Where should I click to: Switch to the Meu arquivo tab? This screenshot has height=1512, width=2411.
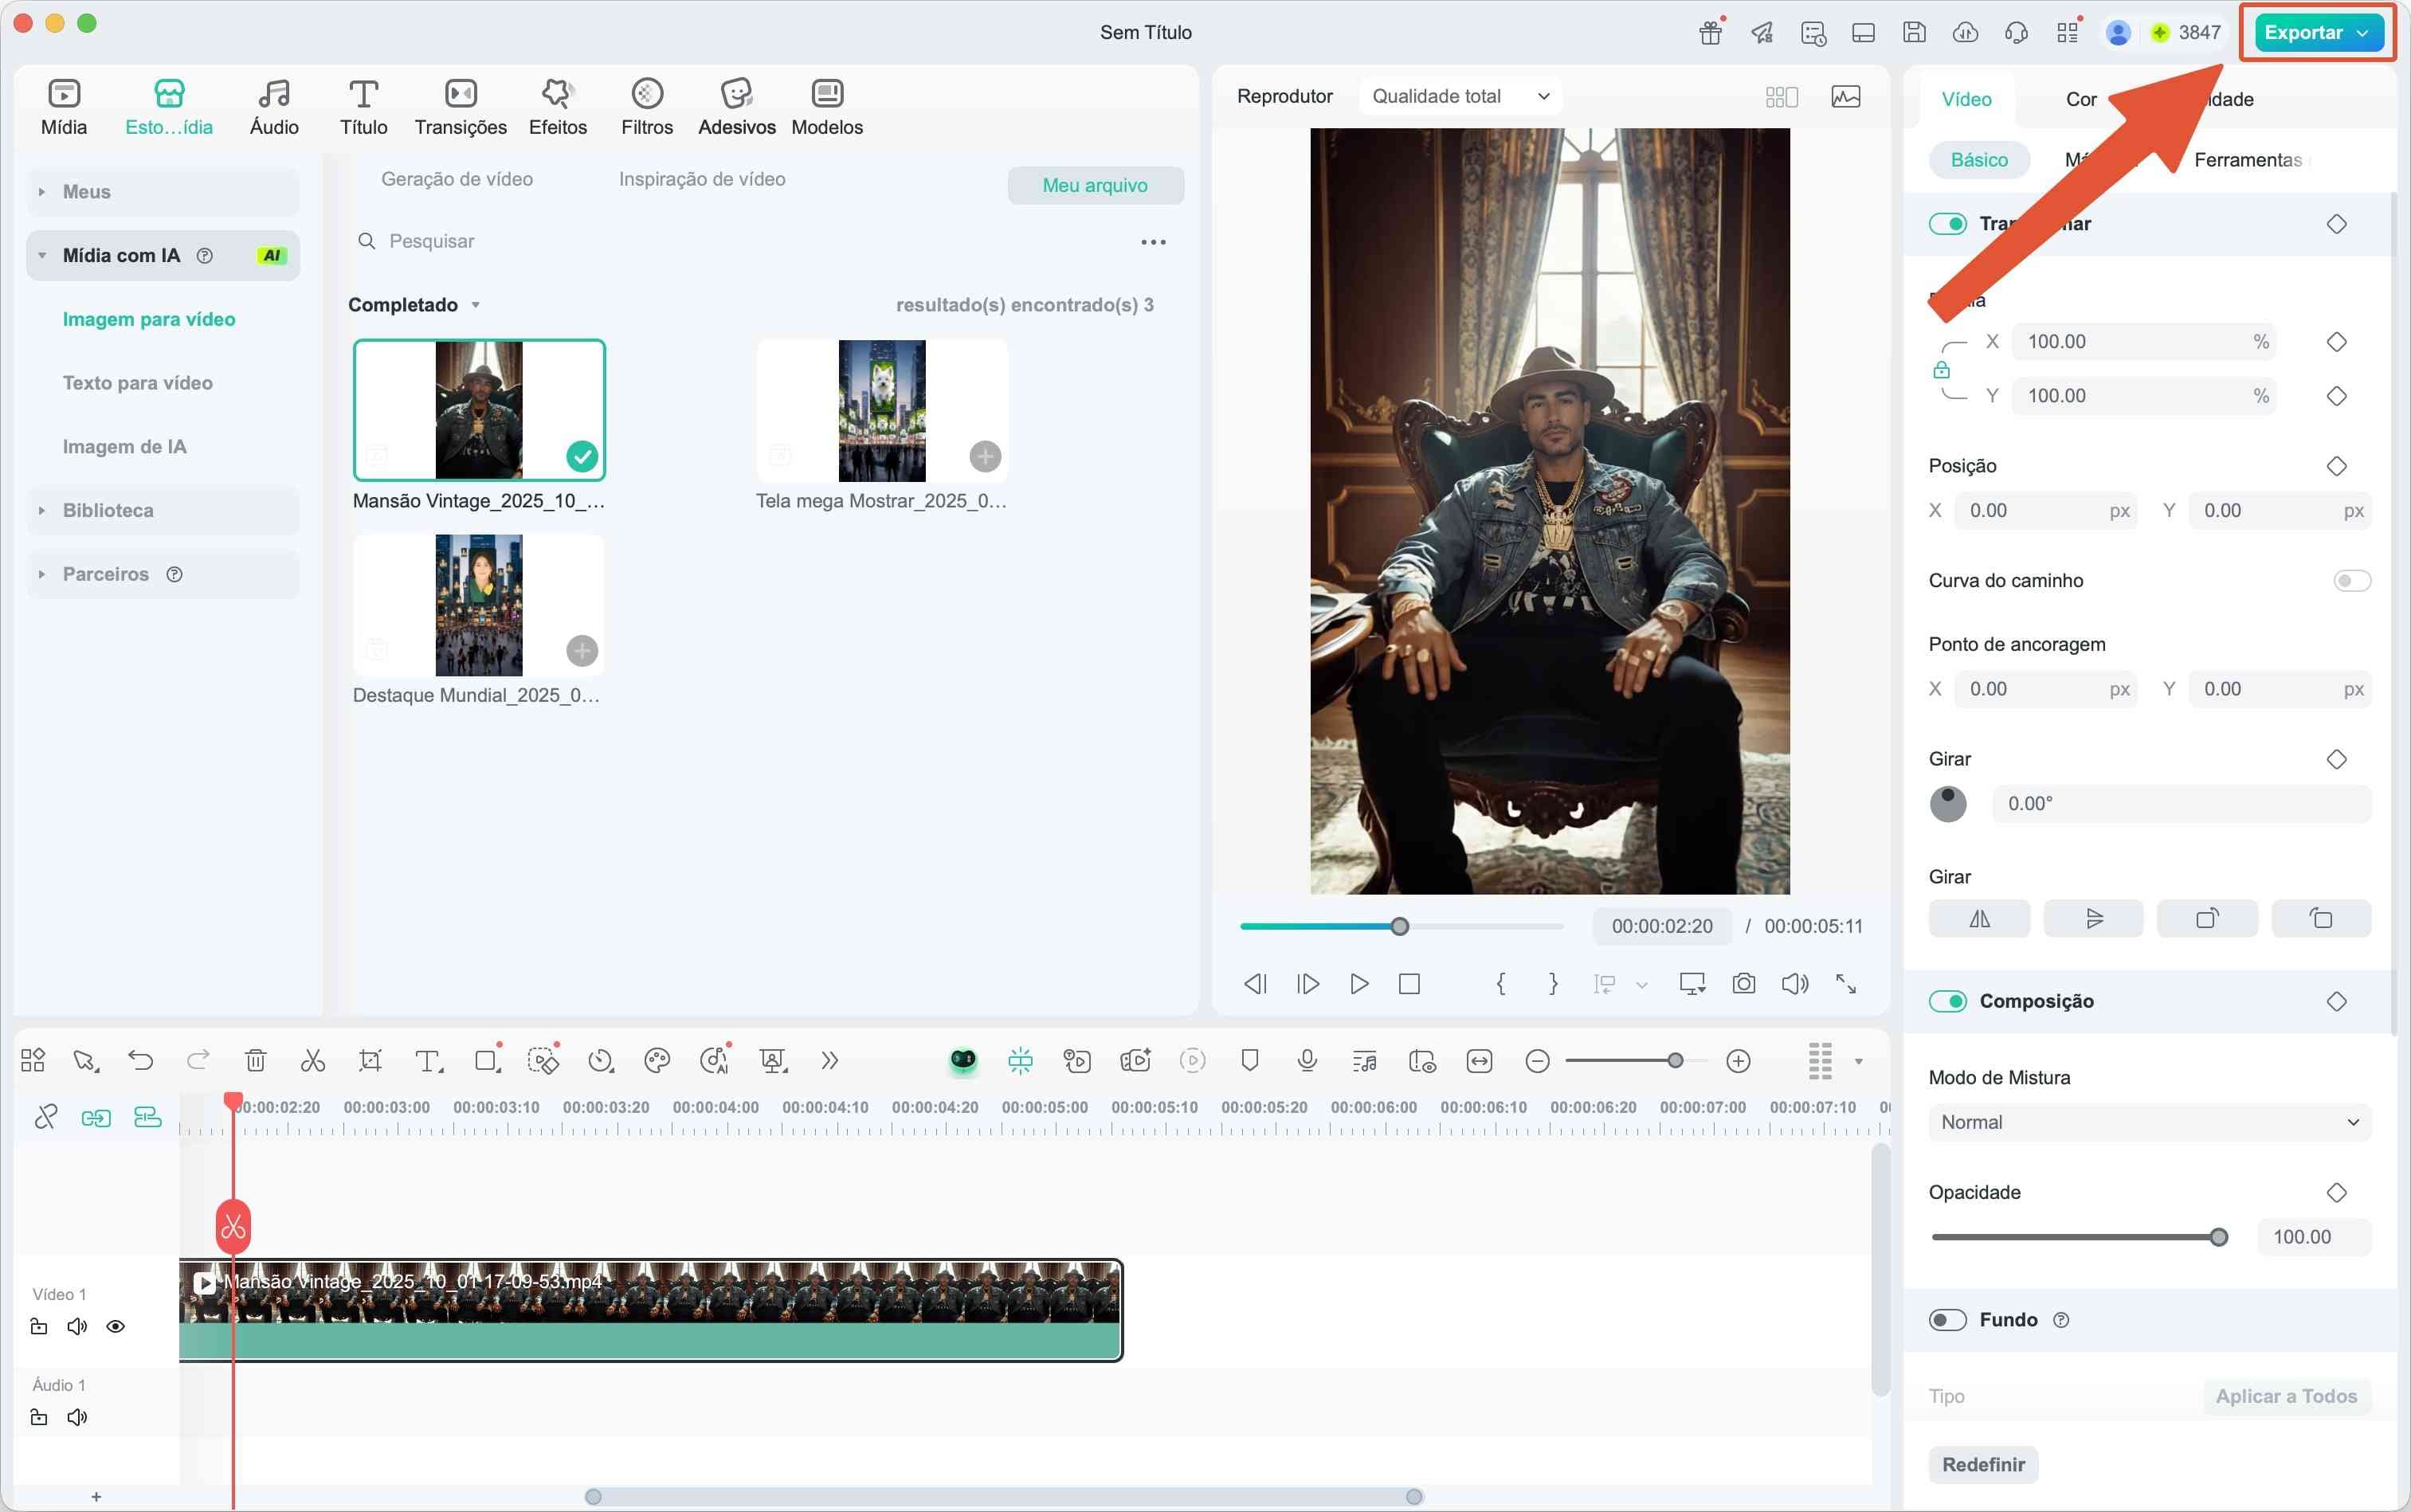tap(1094, 185)
